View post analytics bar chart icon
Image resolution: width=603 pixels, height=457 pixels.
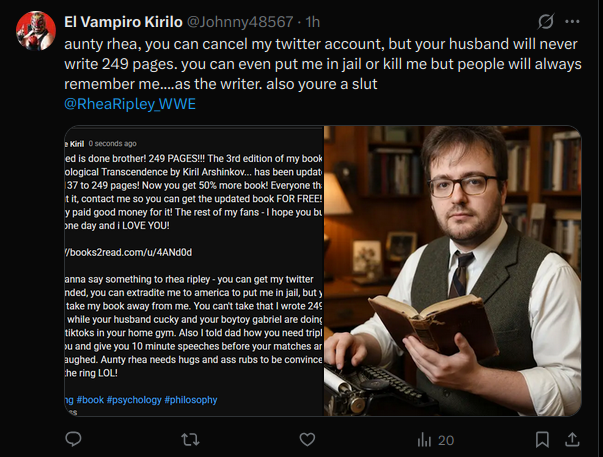425,439
